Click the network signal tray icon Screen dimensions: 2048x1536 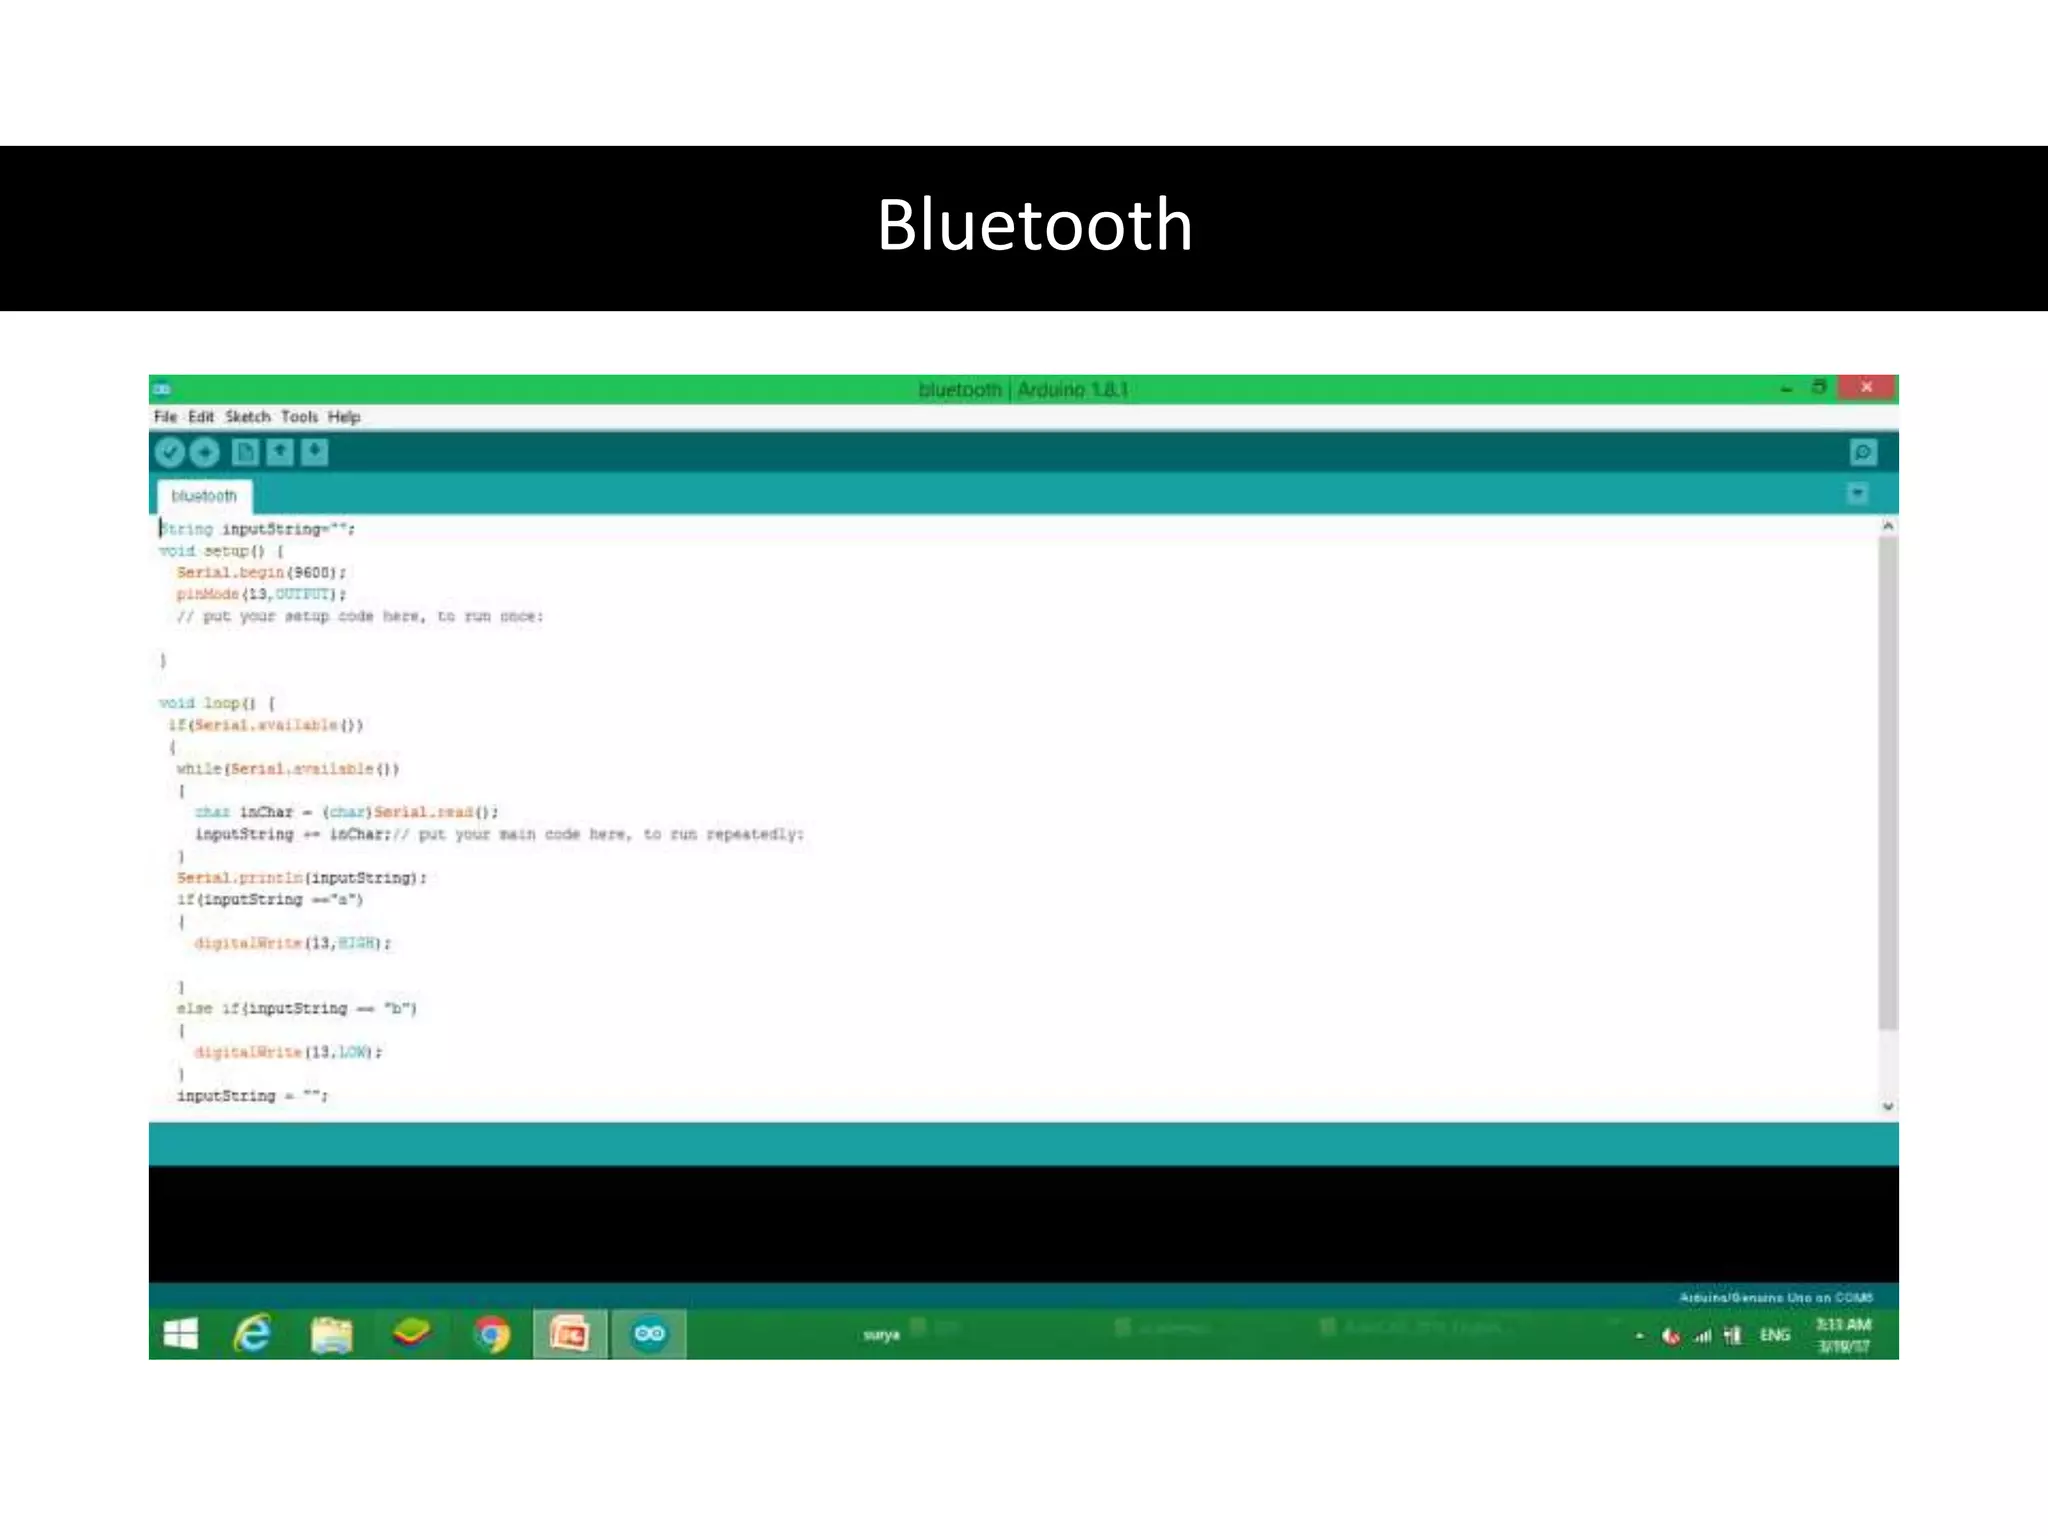(1702, 1336)
